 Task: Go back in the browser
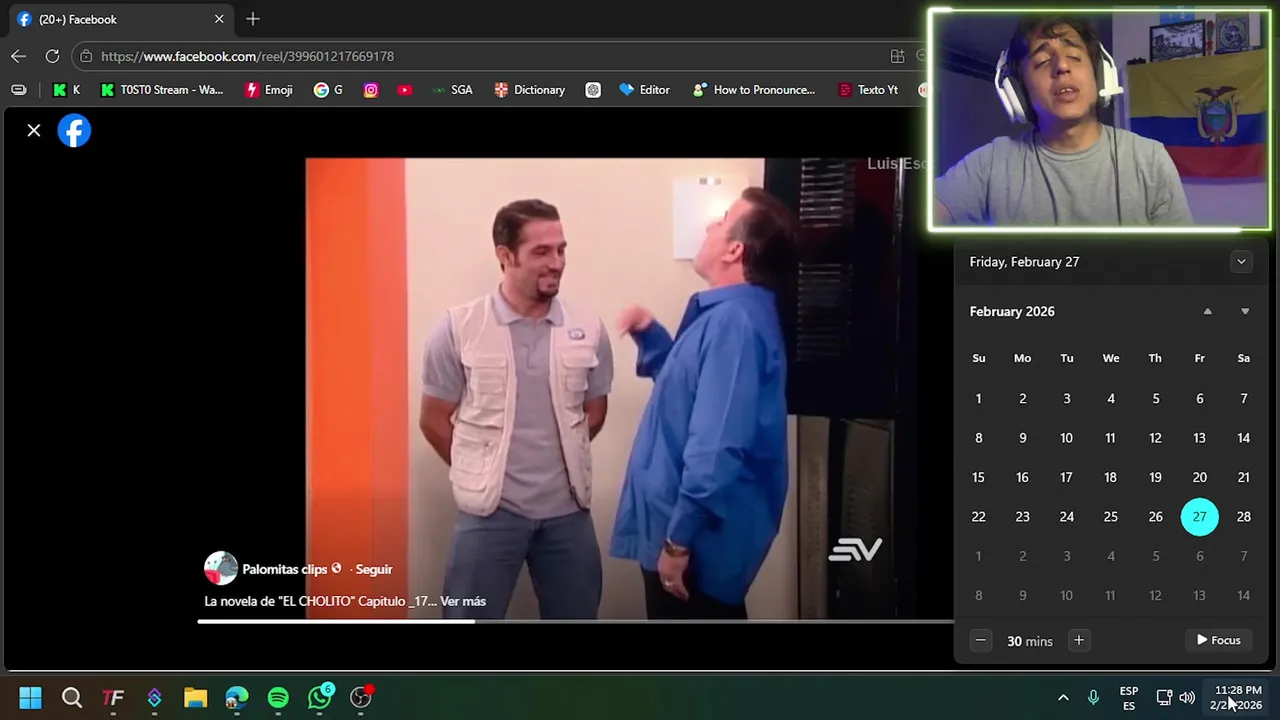tap(18, 56)
